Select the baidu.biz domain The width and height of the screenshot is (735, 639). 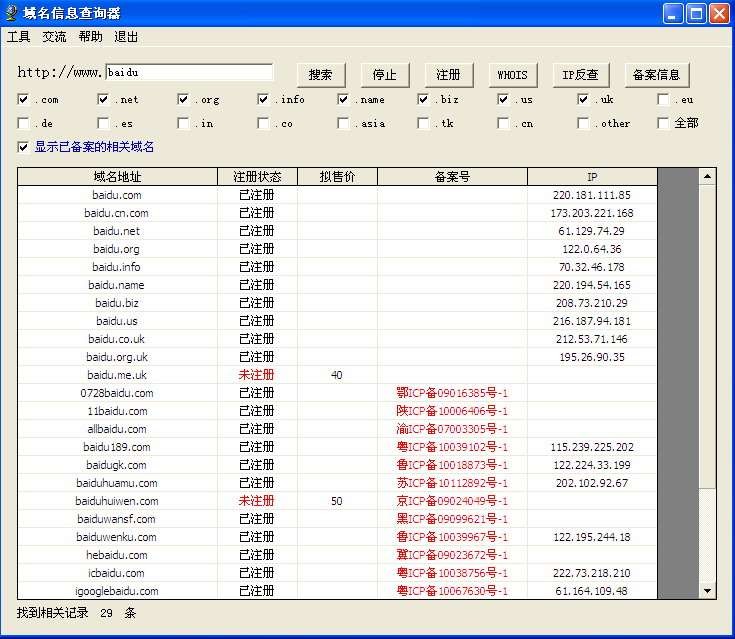(x=117, y=303)
